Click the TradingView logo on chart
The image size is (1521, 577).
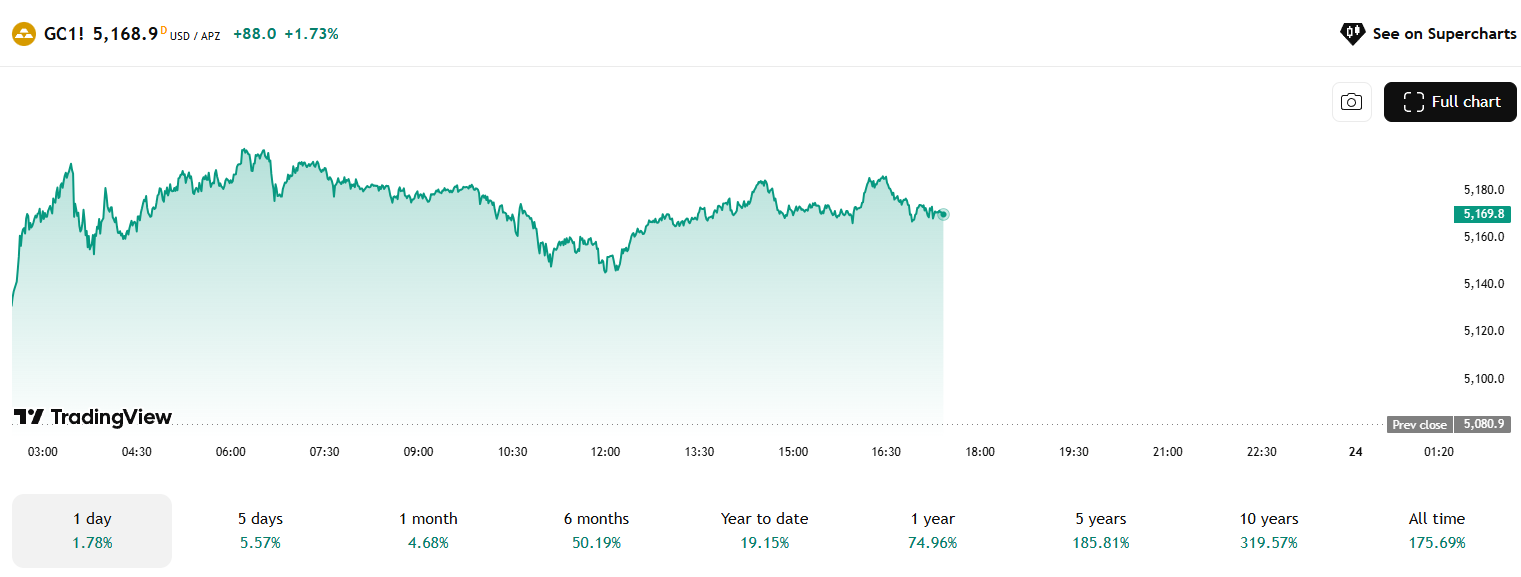tap(93, 417)
